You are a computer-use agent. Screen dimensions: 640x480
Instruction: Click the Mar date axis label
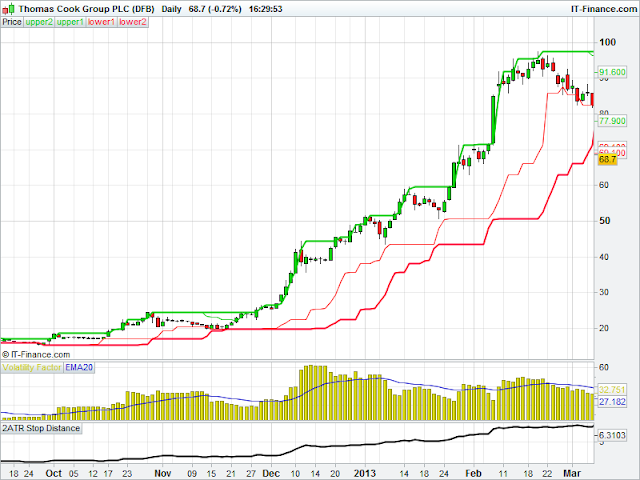[572, 473]
